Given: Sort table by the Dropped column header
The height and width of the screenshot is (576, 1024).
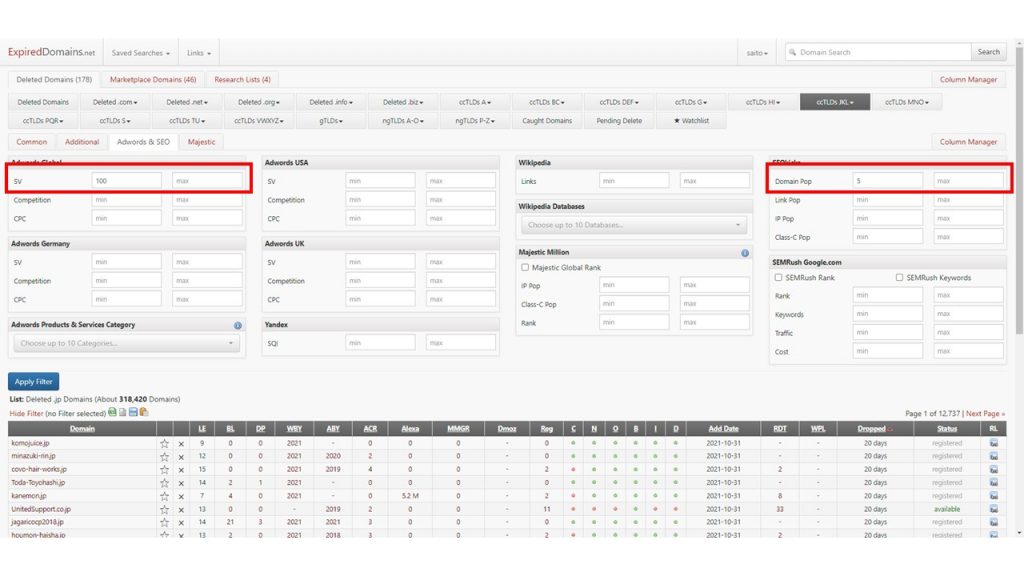Looking at the screenshot, I should 871,429.
